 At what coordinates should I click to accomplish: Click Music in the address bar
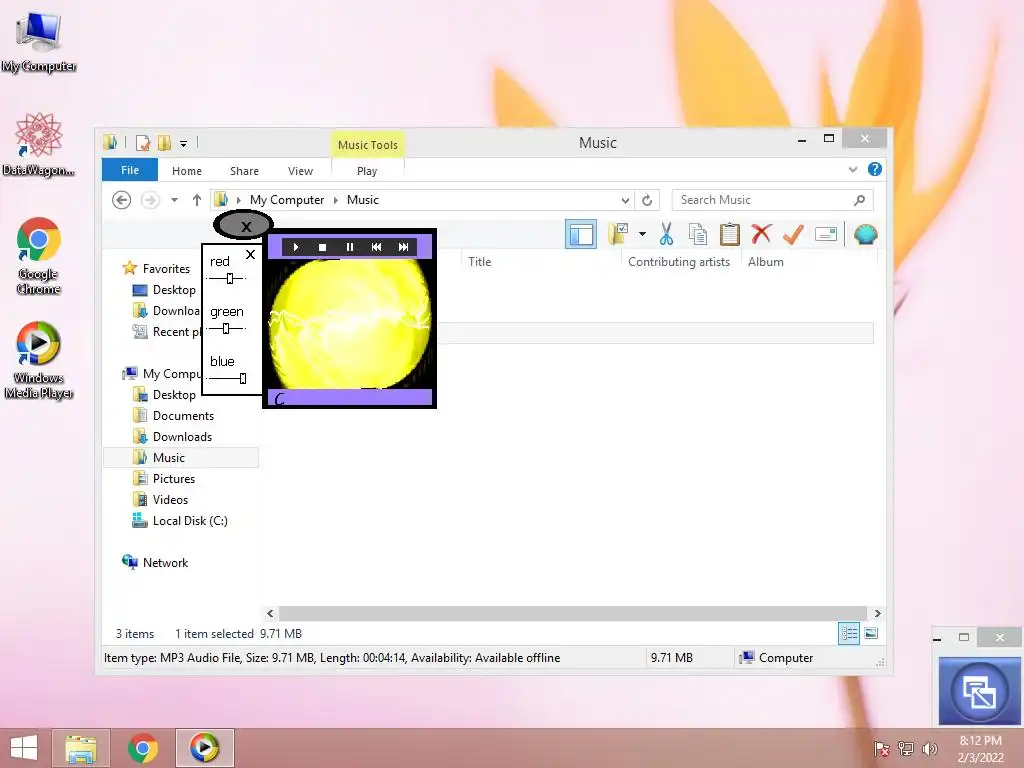point(362,200)
